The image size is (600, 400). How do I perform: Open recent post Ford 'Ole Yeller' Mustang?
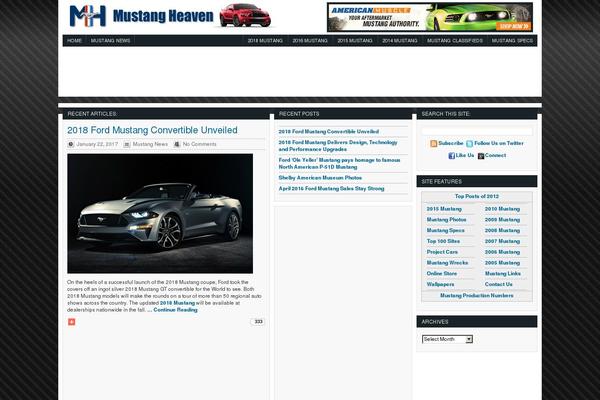(x=339, y=163)
